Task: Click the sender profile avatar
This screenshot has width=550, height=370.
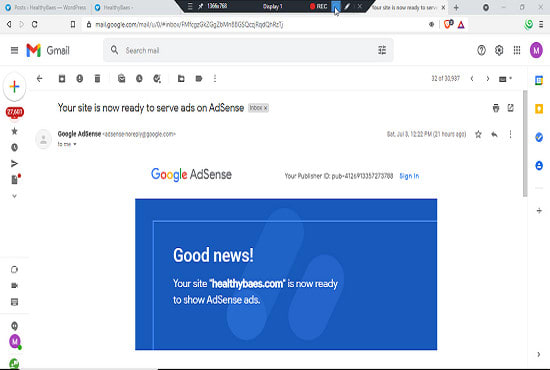Action: (43, 139)
